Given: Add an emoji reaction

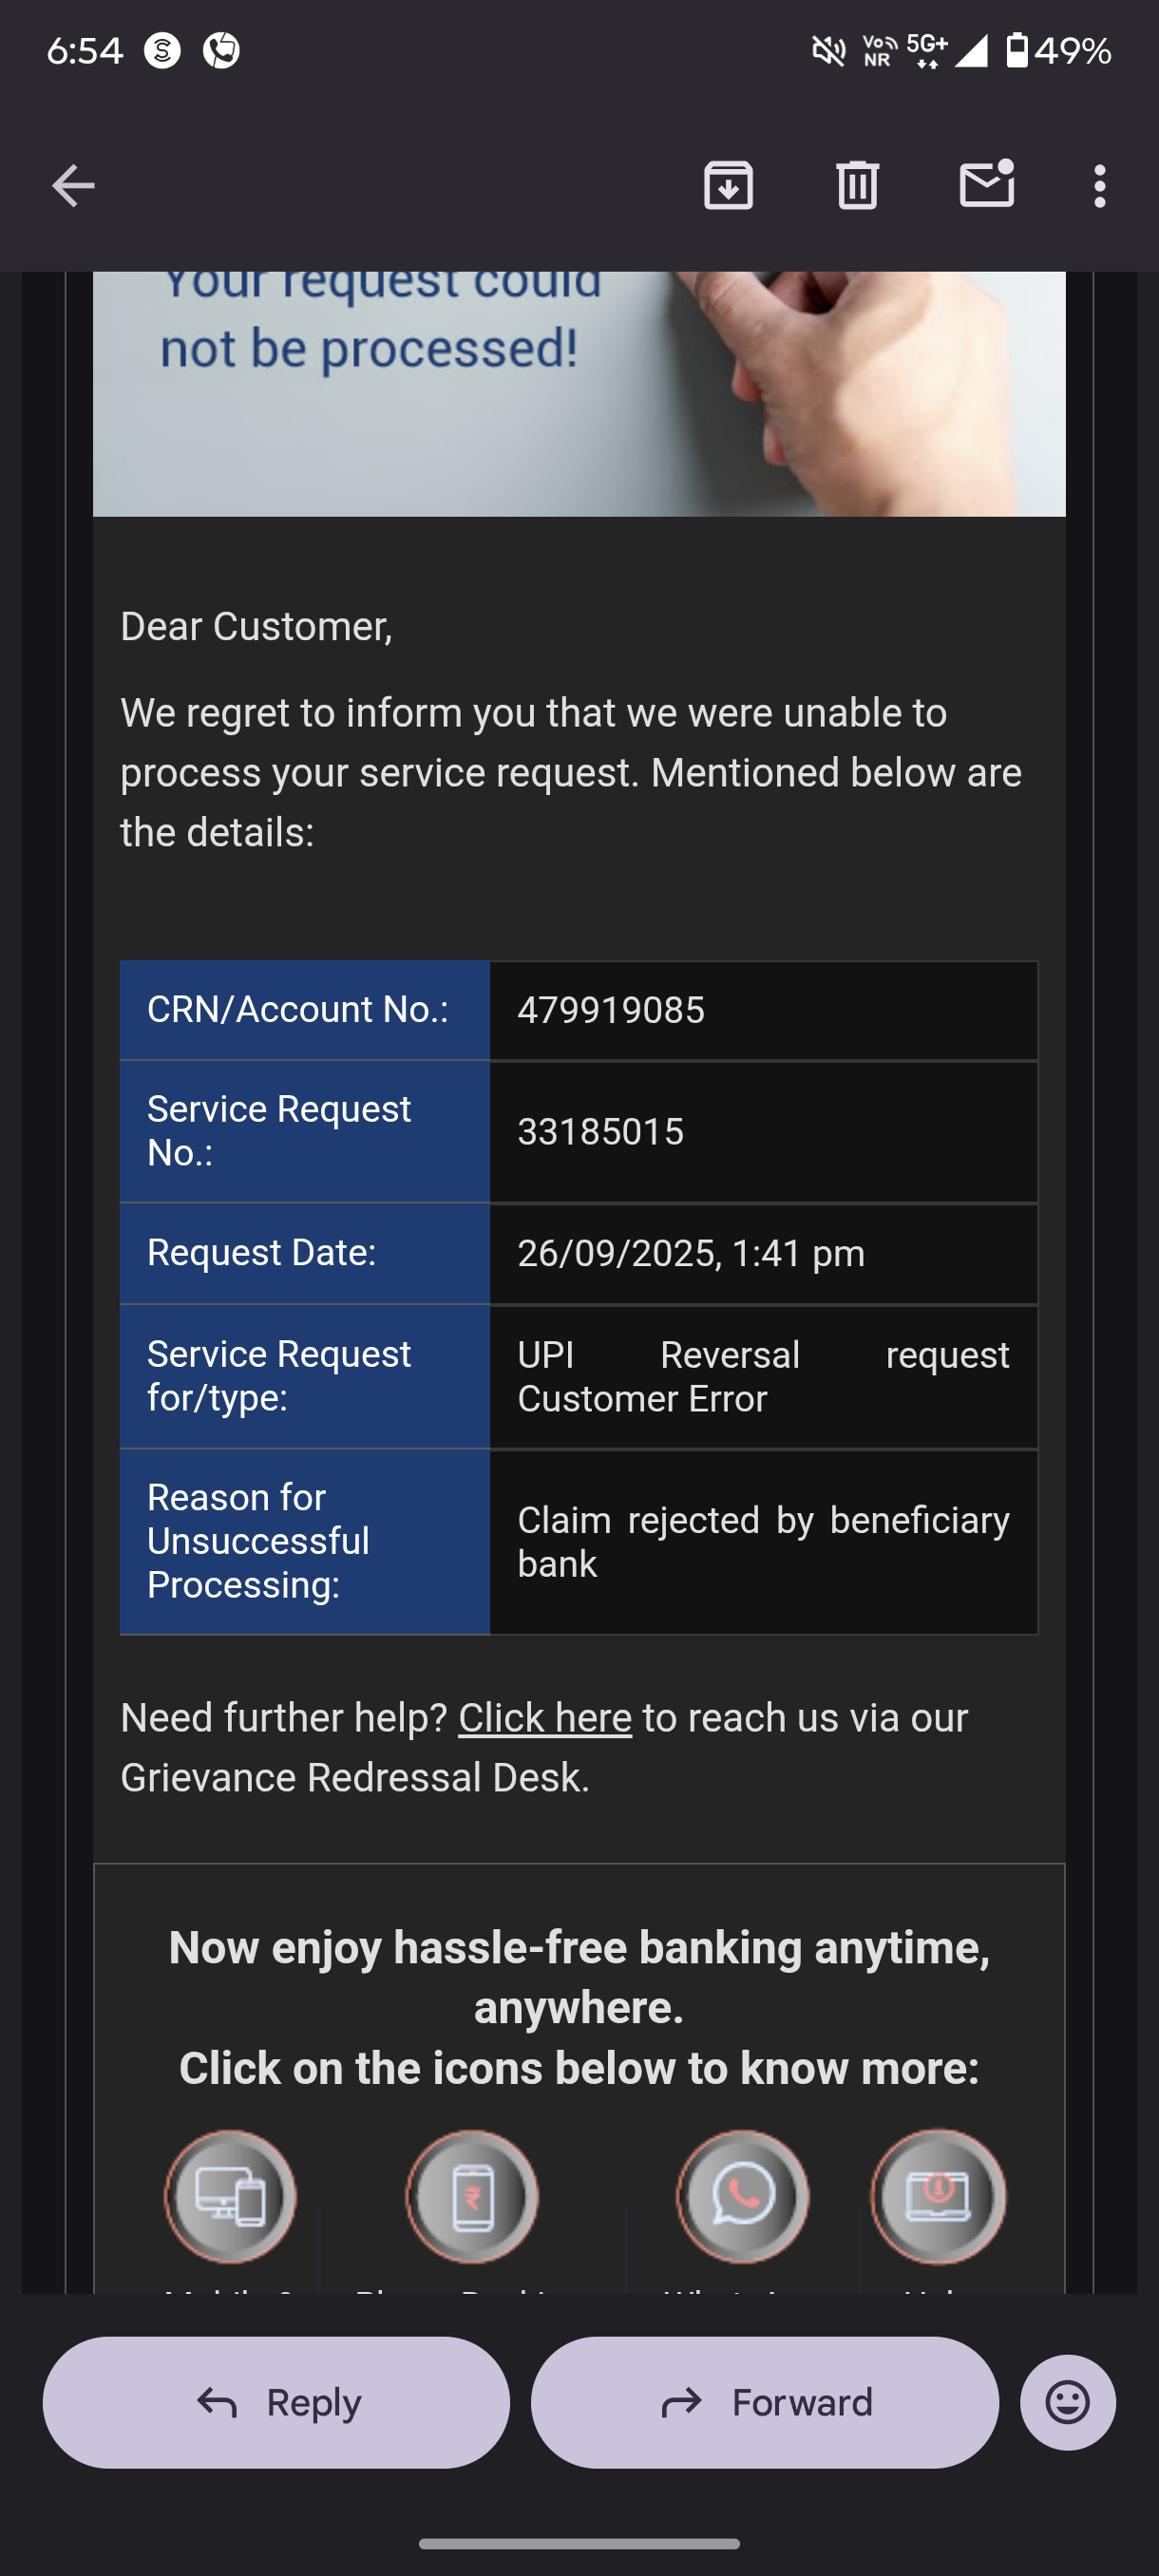Looking at the screenshot, I should click(1067, 2402).
